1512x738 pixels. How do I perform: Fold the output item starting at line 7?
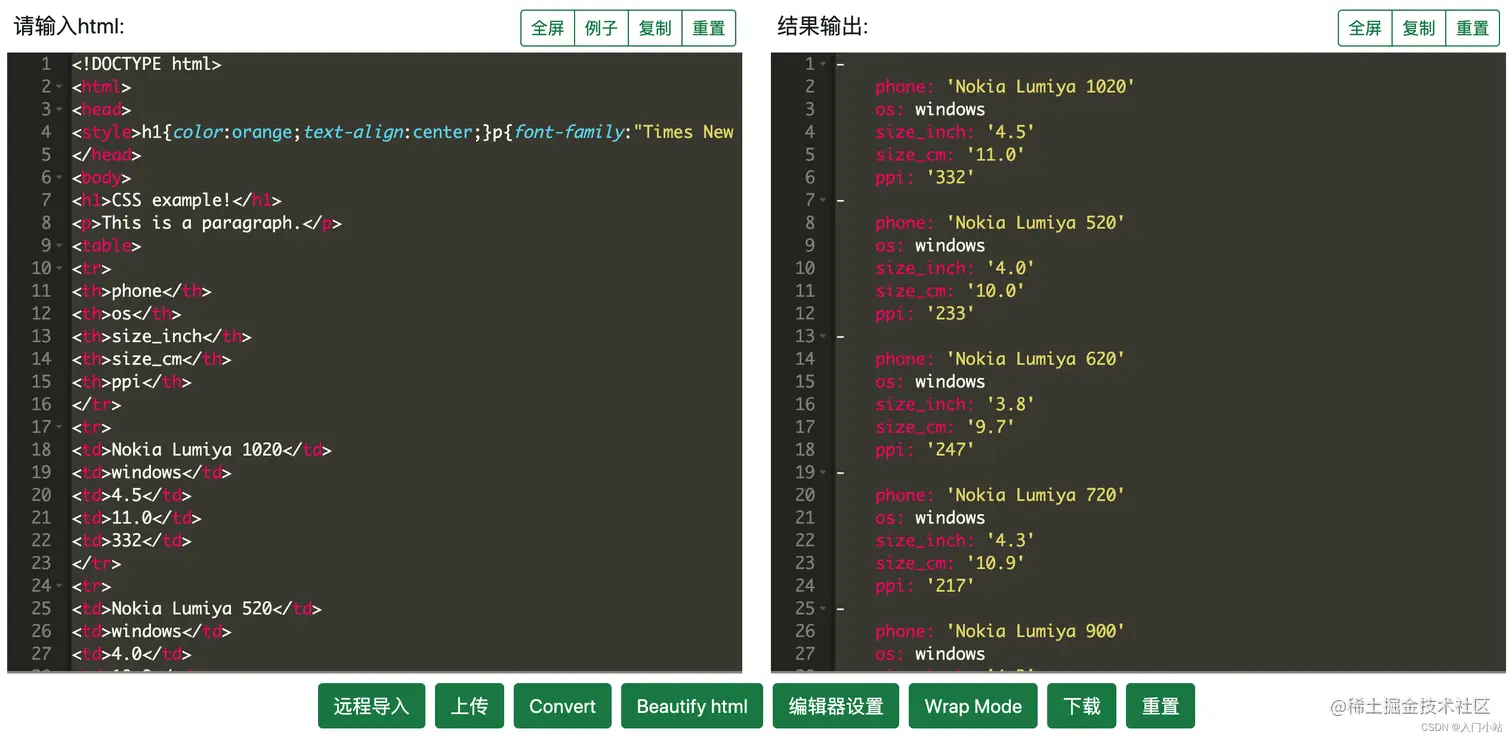coord(824,200)
